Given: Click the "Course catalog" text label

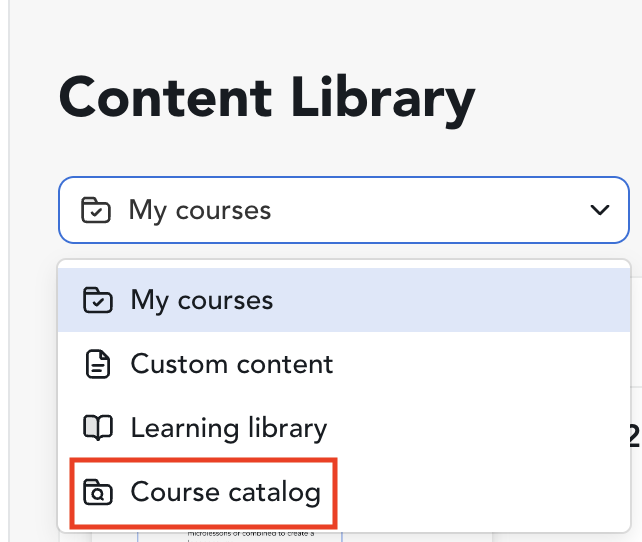Looking at the screenshot, I should 226,492.
